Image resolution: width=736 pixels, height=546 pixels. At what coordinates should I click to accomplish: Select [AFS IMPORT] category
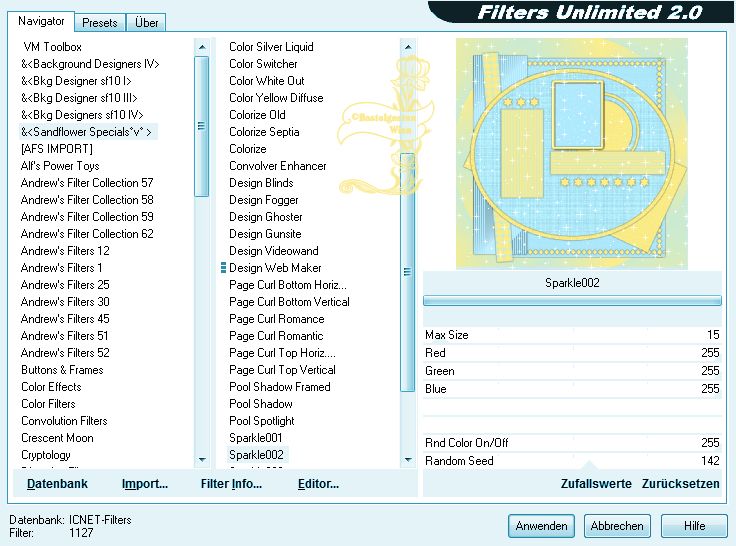tap(57, 149)
